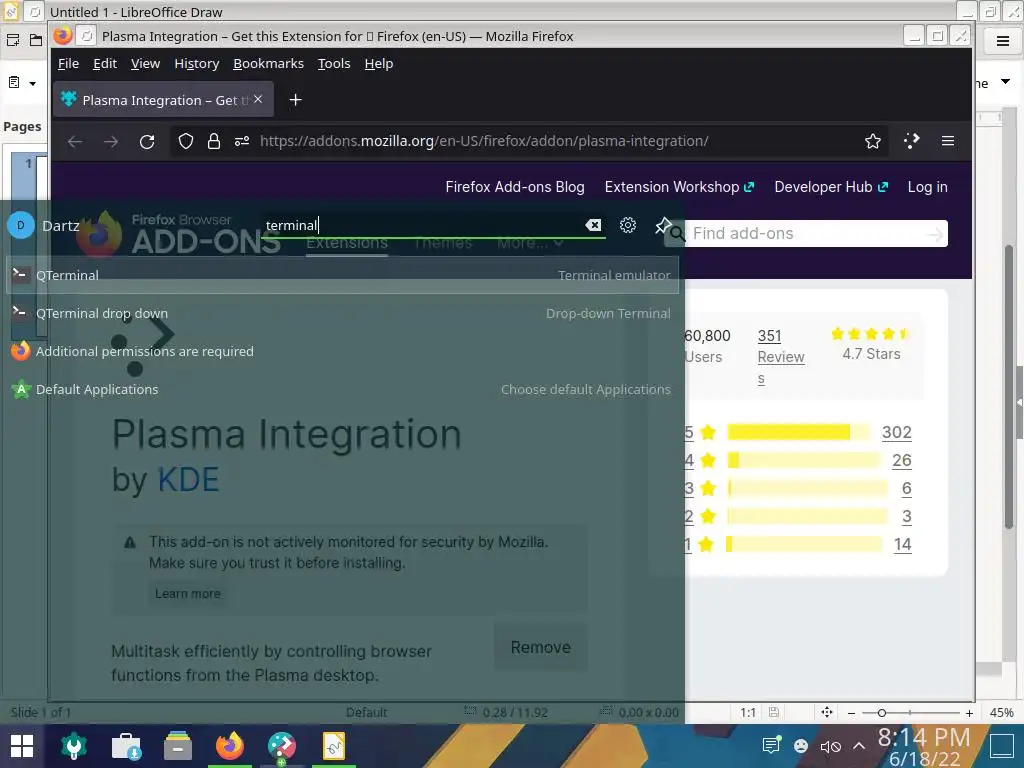Click the muted volume tray icon
The image size is (1024, 768).
click(830, 746)
